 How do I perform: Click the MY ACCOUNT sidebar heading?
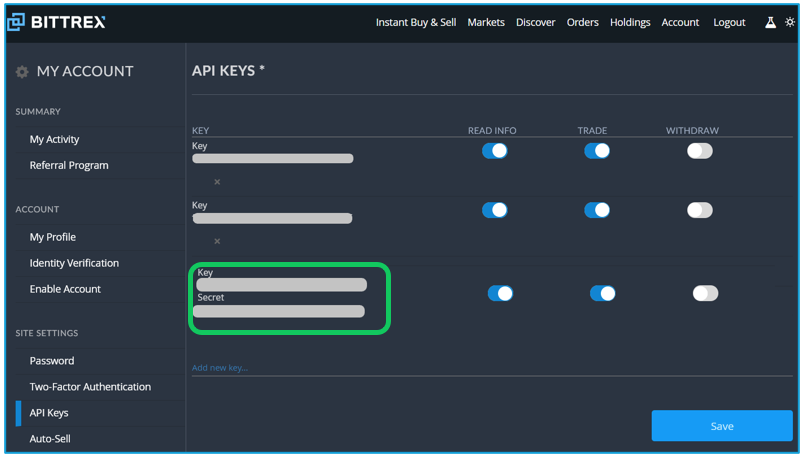pos(85,71)
